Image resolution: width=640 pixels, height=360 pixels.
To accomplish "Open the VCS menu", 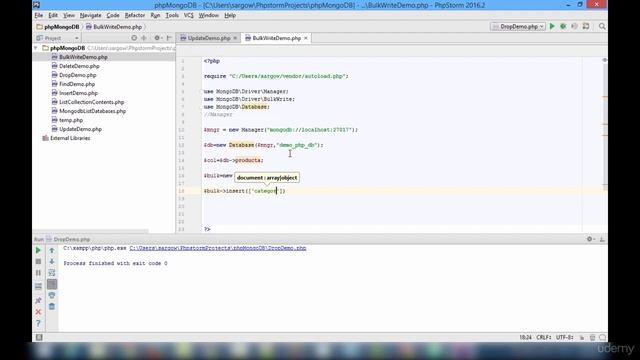I will (x=189, y=16).
